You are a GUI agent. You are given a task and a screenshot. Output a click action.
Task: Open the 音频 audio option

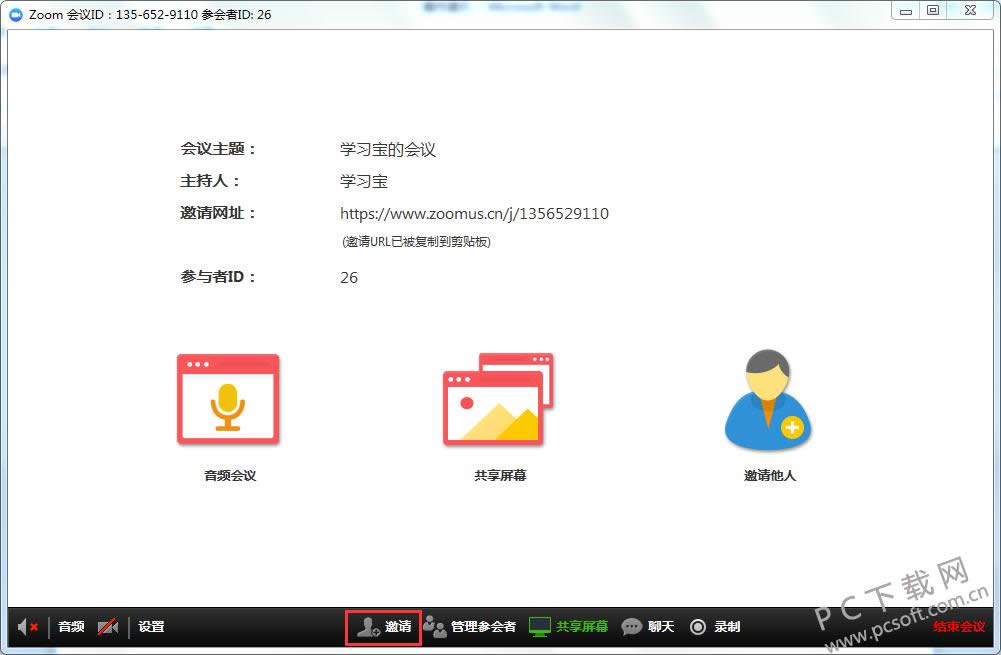71,627
